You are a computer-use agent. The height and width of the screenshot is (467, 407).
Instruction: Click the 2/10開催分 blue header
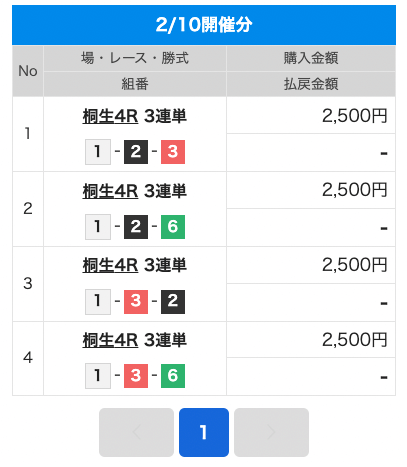[204, 25]
